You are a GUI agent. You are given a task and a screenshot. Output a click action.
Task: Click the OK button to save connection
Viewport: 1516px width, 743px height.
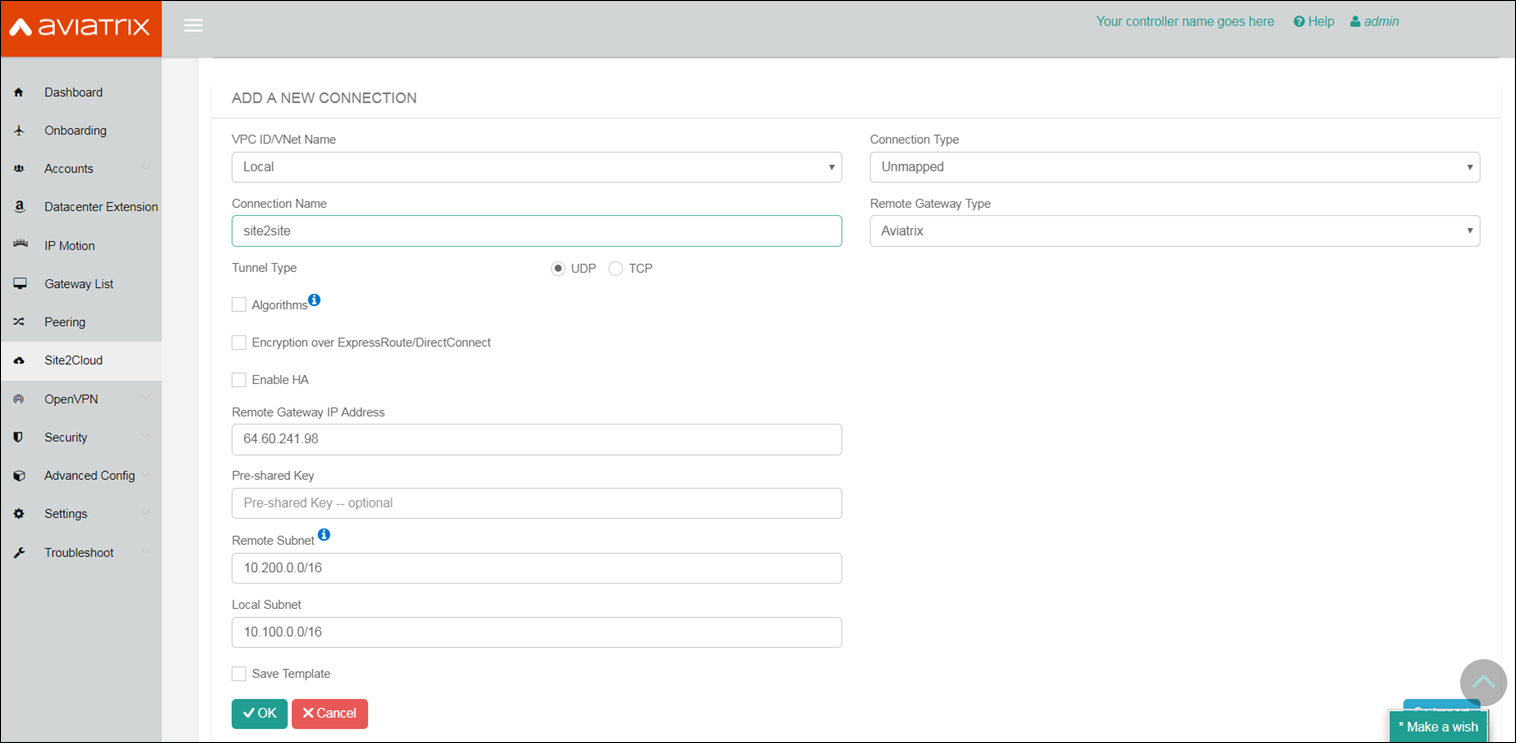coord(259,713)
